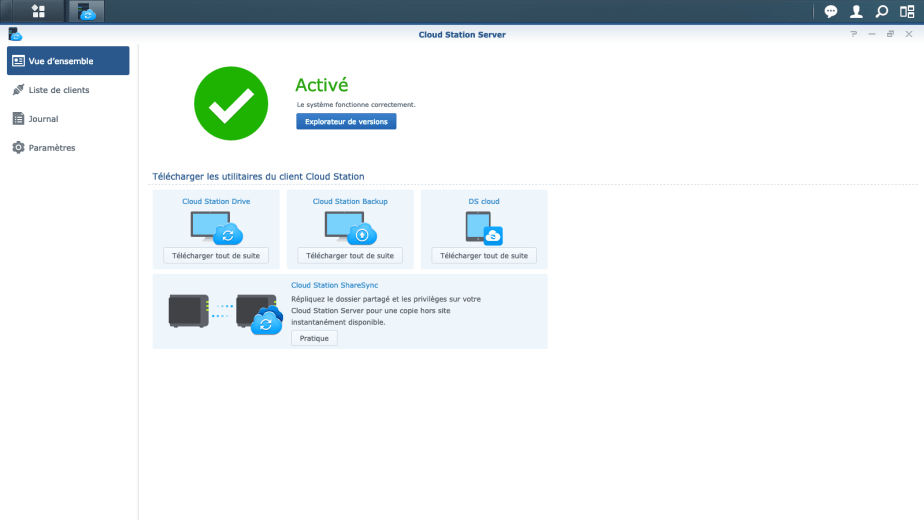Viewport: 924px width, 520px height.
Task: Click the Pratique button under ShareSync
Action: click(314, 338)
